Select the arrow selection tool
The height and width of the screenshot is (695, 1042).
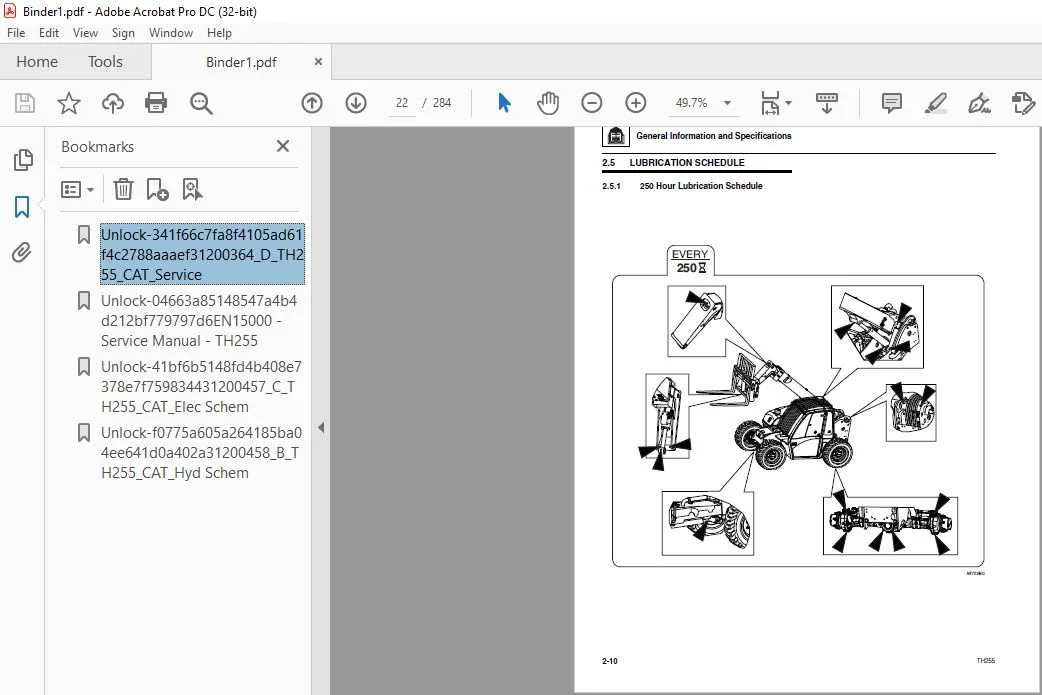point(504,103)
